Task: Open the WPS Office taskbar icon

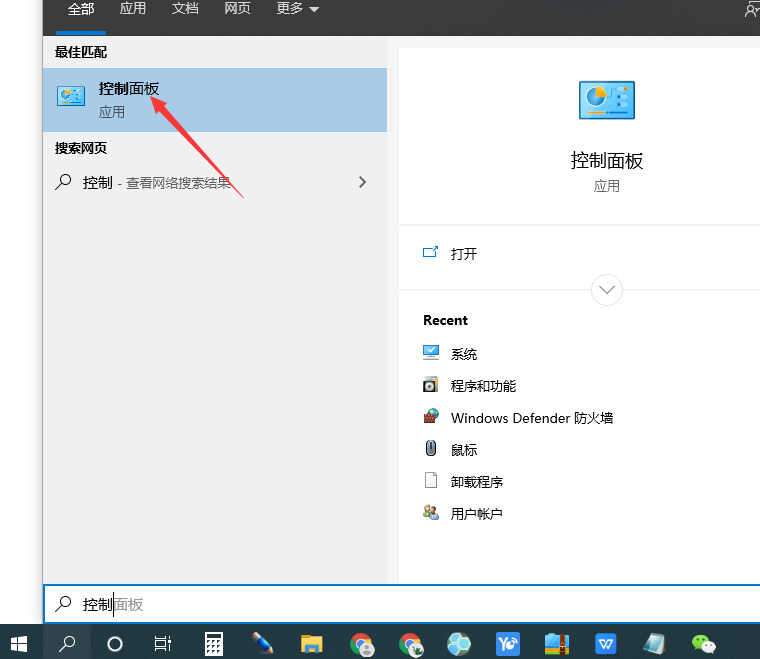Action: (x=606, y=644)
